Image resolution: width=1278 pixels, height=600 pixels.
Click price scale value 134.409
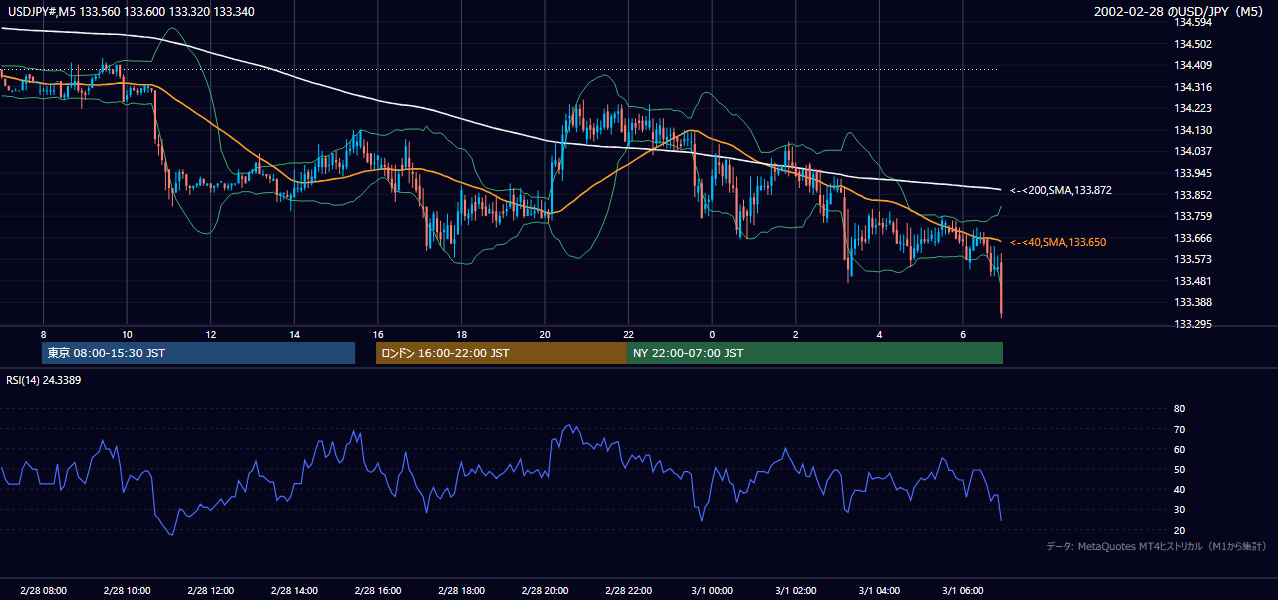point(1192,65)
